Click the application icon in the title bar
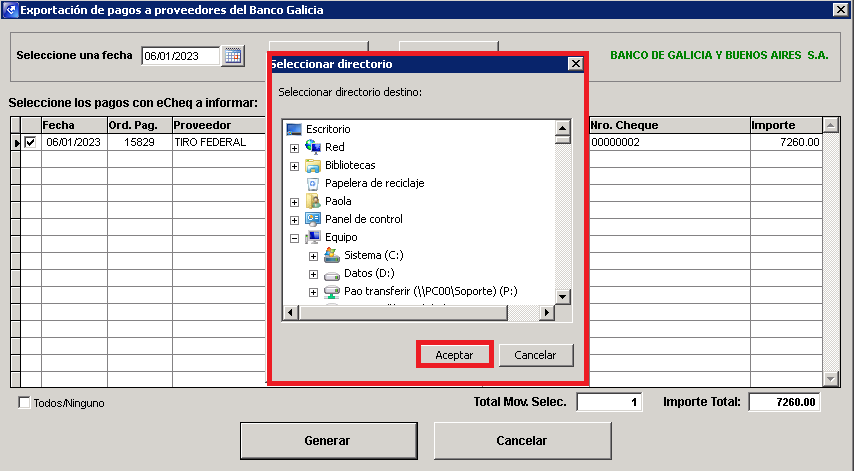 10,10
